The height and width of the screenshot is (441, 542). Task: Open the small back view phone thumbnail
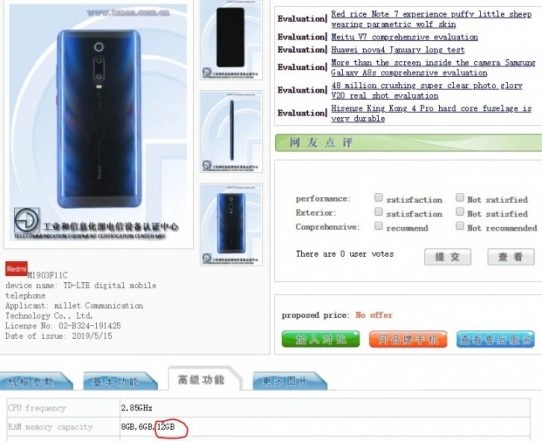[231, 224]
